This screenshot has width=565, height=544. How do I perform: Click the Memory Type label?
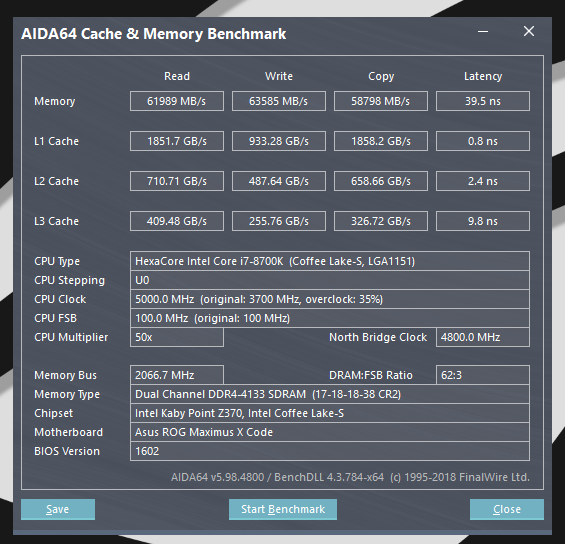[x=67, y=395]
